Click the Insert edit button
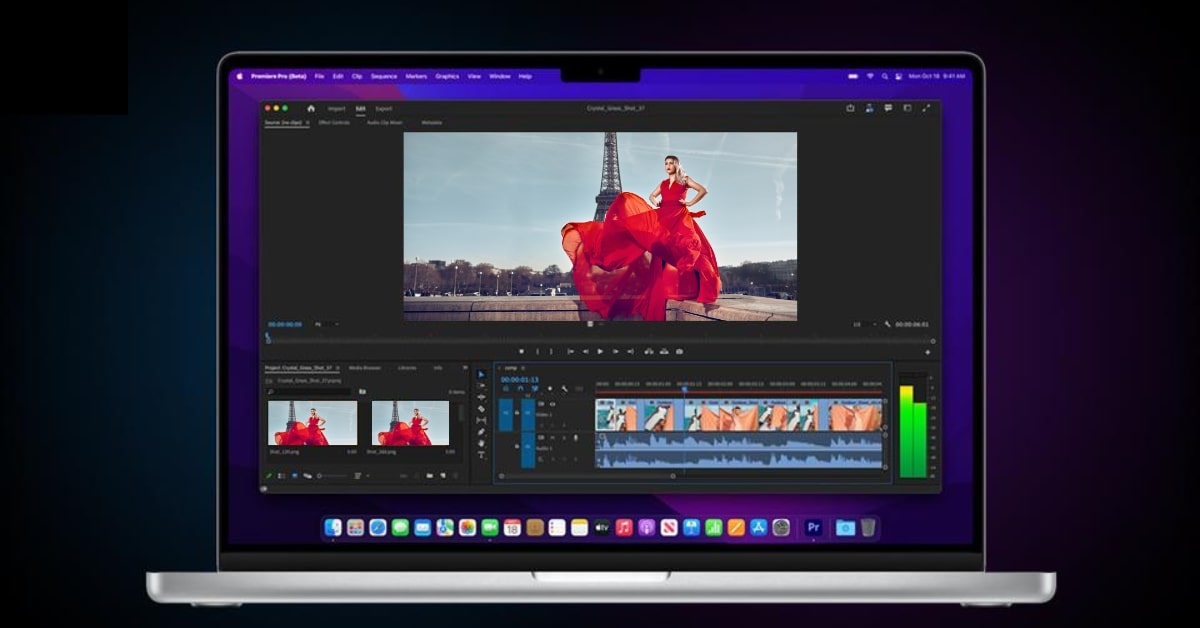1200x628 pixels. pos(649,351)
